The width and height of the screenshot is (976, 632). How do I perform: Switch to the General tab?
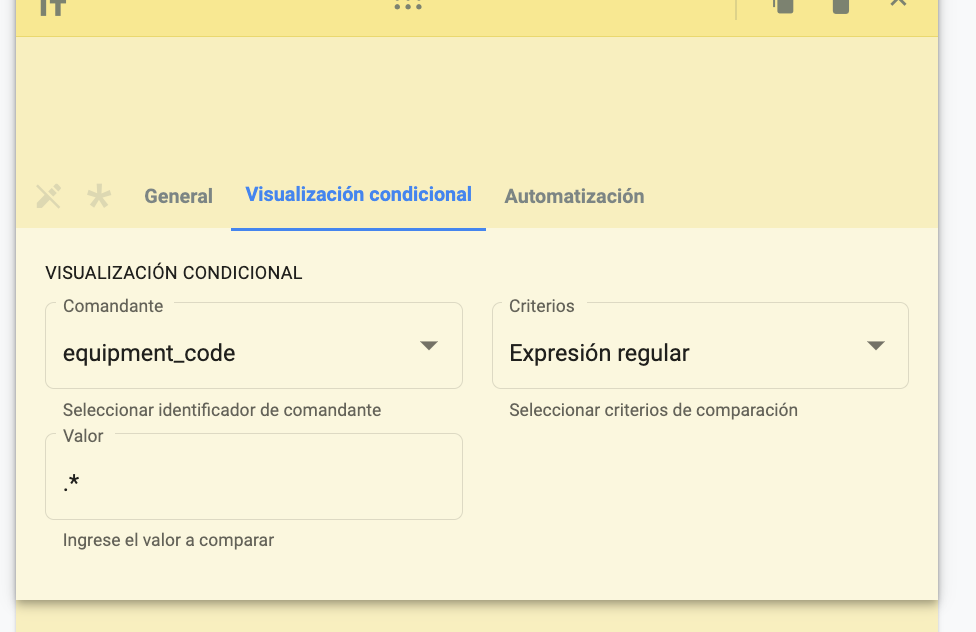[178, 196]
